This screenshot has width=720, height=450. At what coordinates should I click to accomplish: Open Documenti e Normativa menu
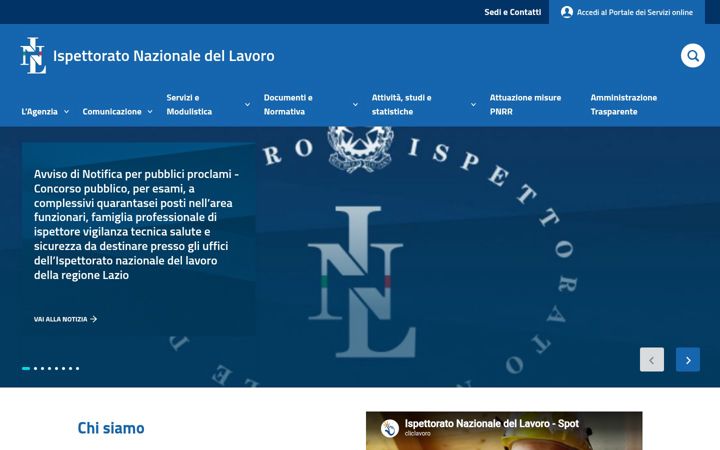click(288, 104)
